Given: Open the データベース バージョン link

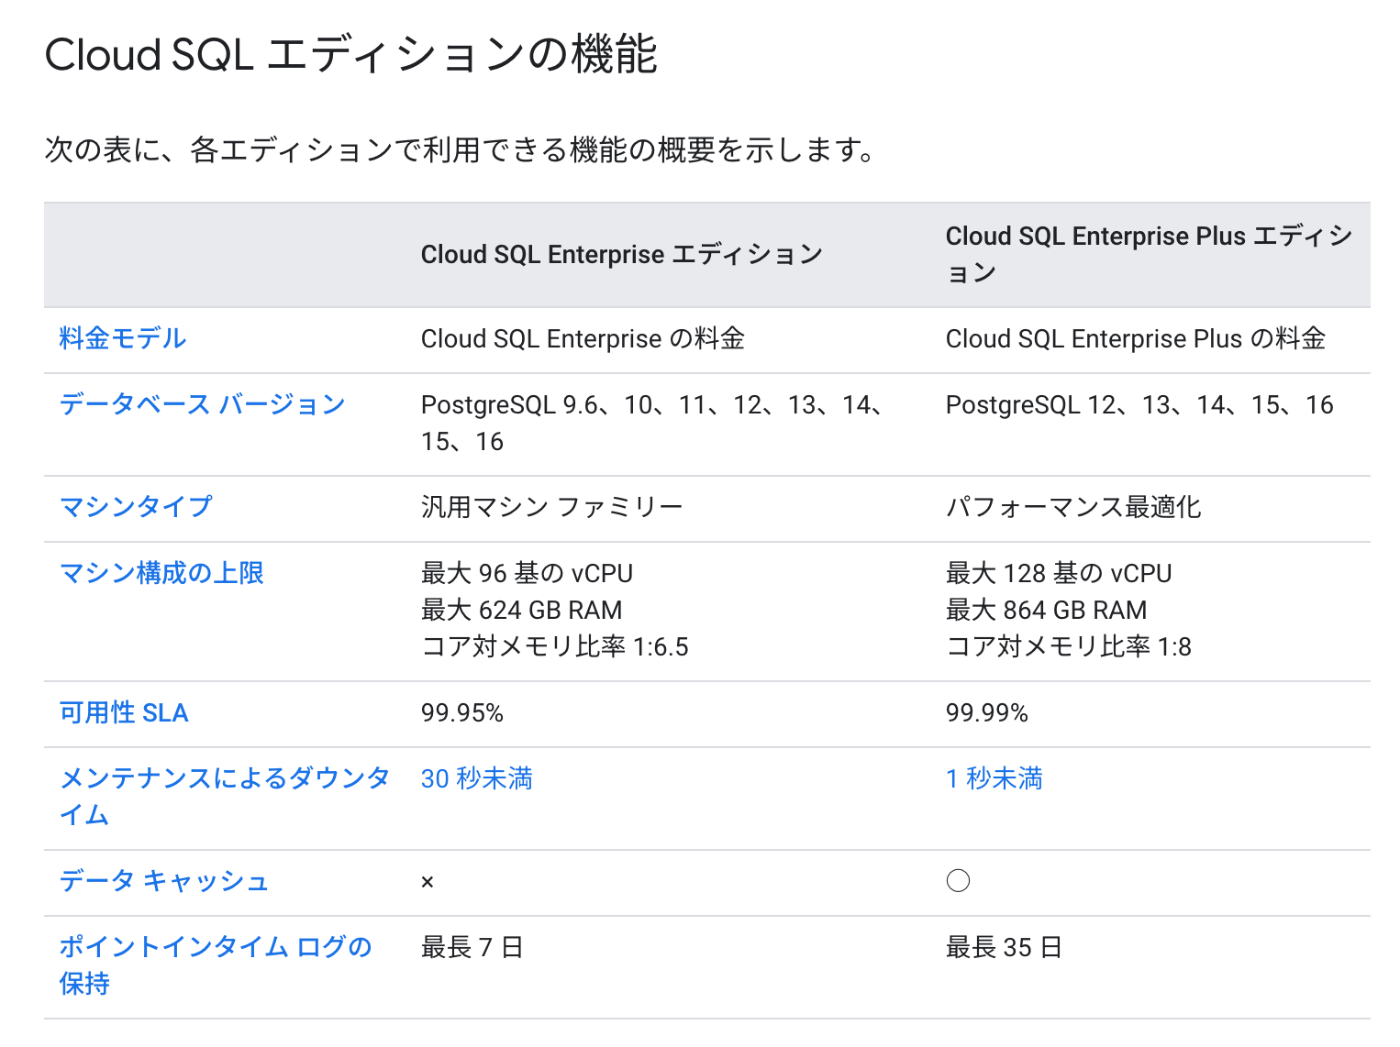Looking at the screenshot, I should tap(202, 404).
